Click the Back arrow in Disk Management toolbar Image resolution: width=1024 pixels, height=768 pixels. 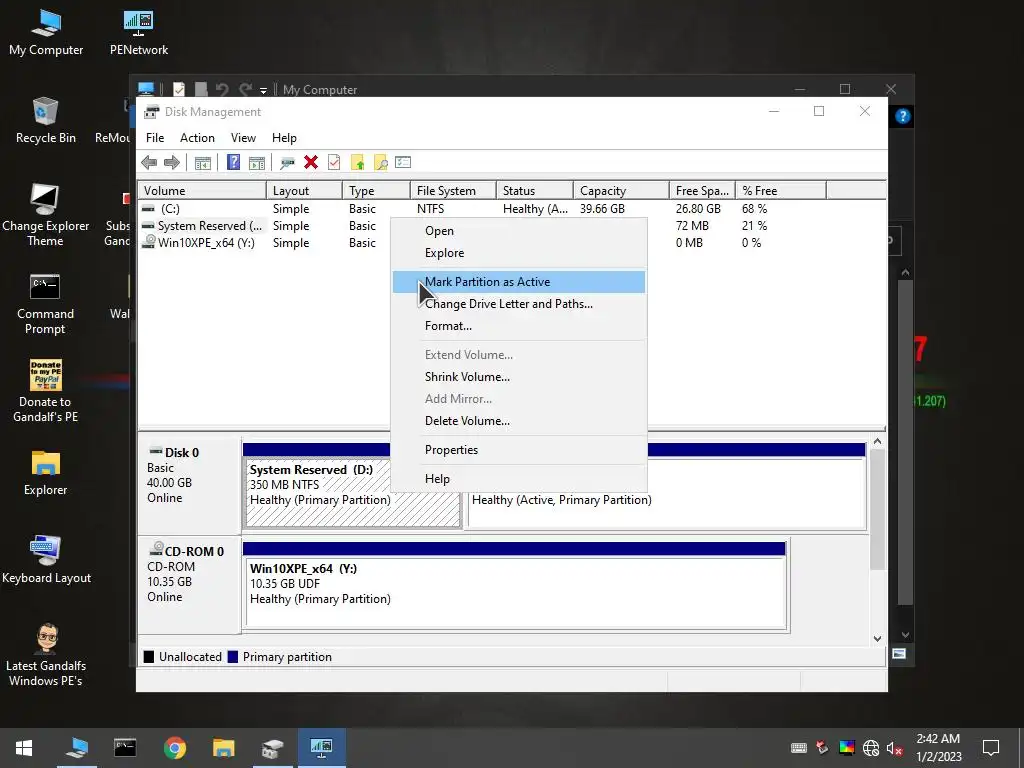click(149, 163)
